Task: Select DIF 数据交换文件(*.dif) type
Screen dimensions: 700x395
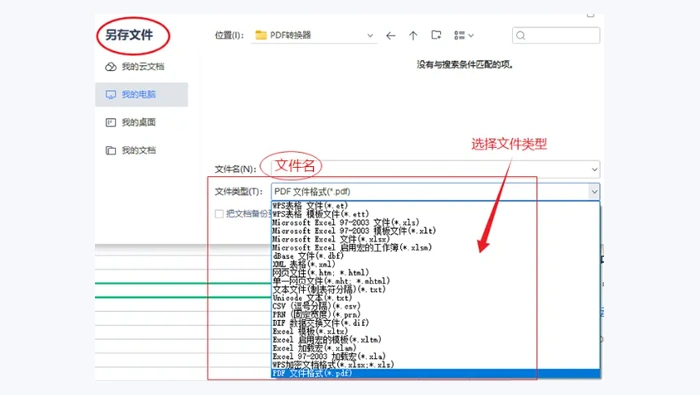Action: pyautogui.click(x=435, y=323)
